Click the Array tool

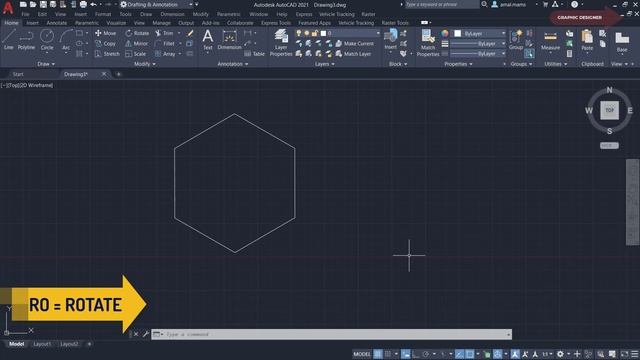pyautogui.click(x=165, y=53)
